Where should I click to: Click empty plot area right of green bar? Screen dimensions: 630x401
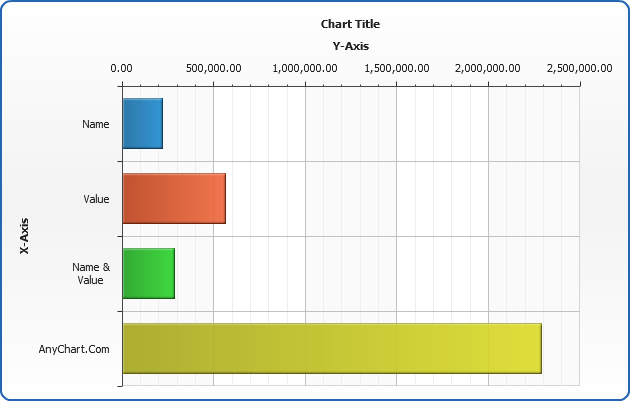click(380, 273)
